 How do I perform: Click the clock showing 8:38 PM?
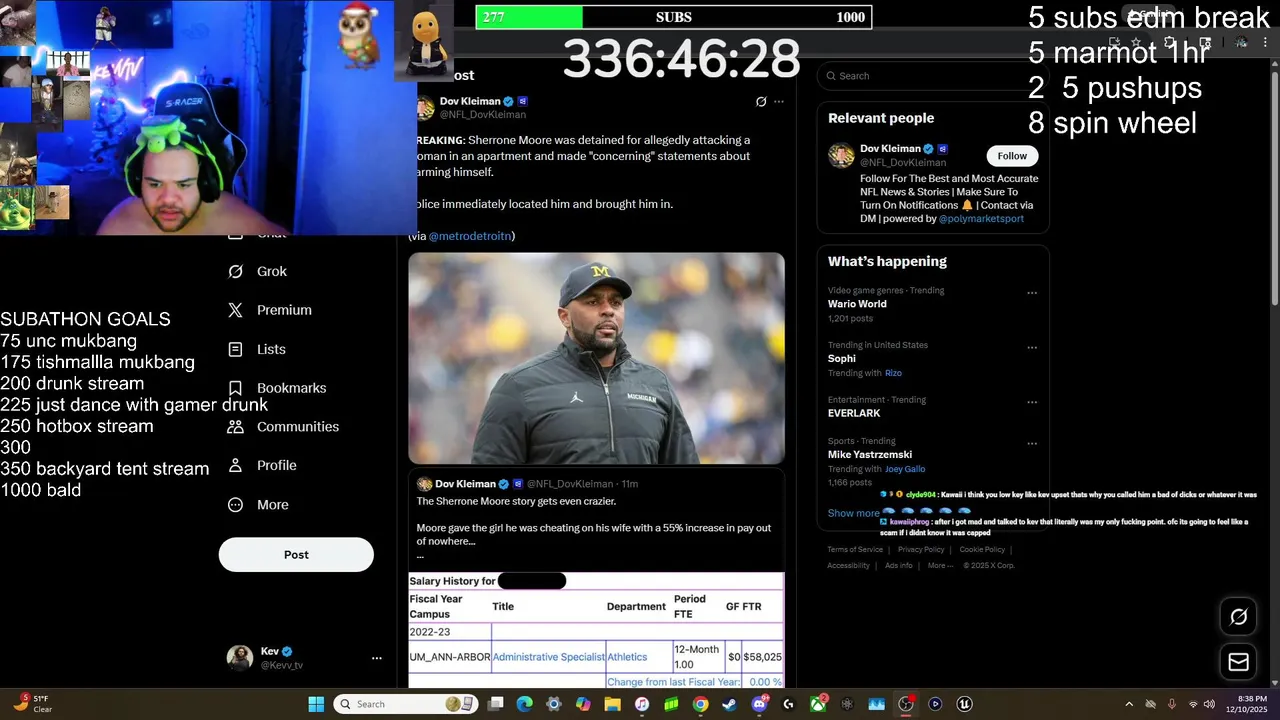tap(1252, 698)
